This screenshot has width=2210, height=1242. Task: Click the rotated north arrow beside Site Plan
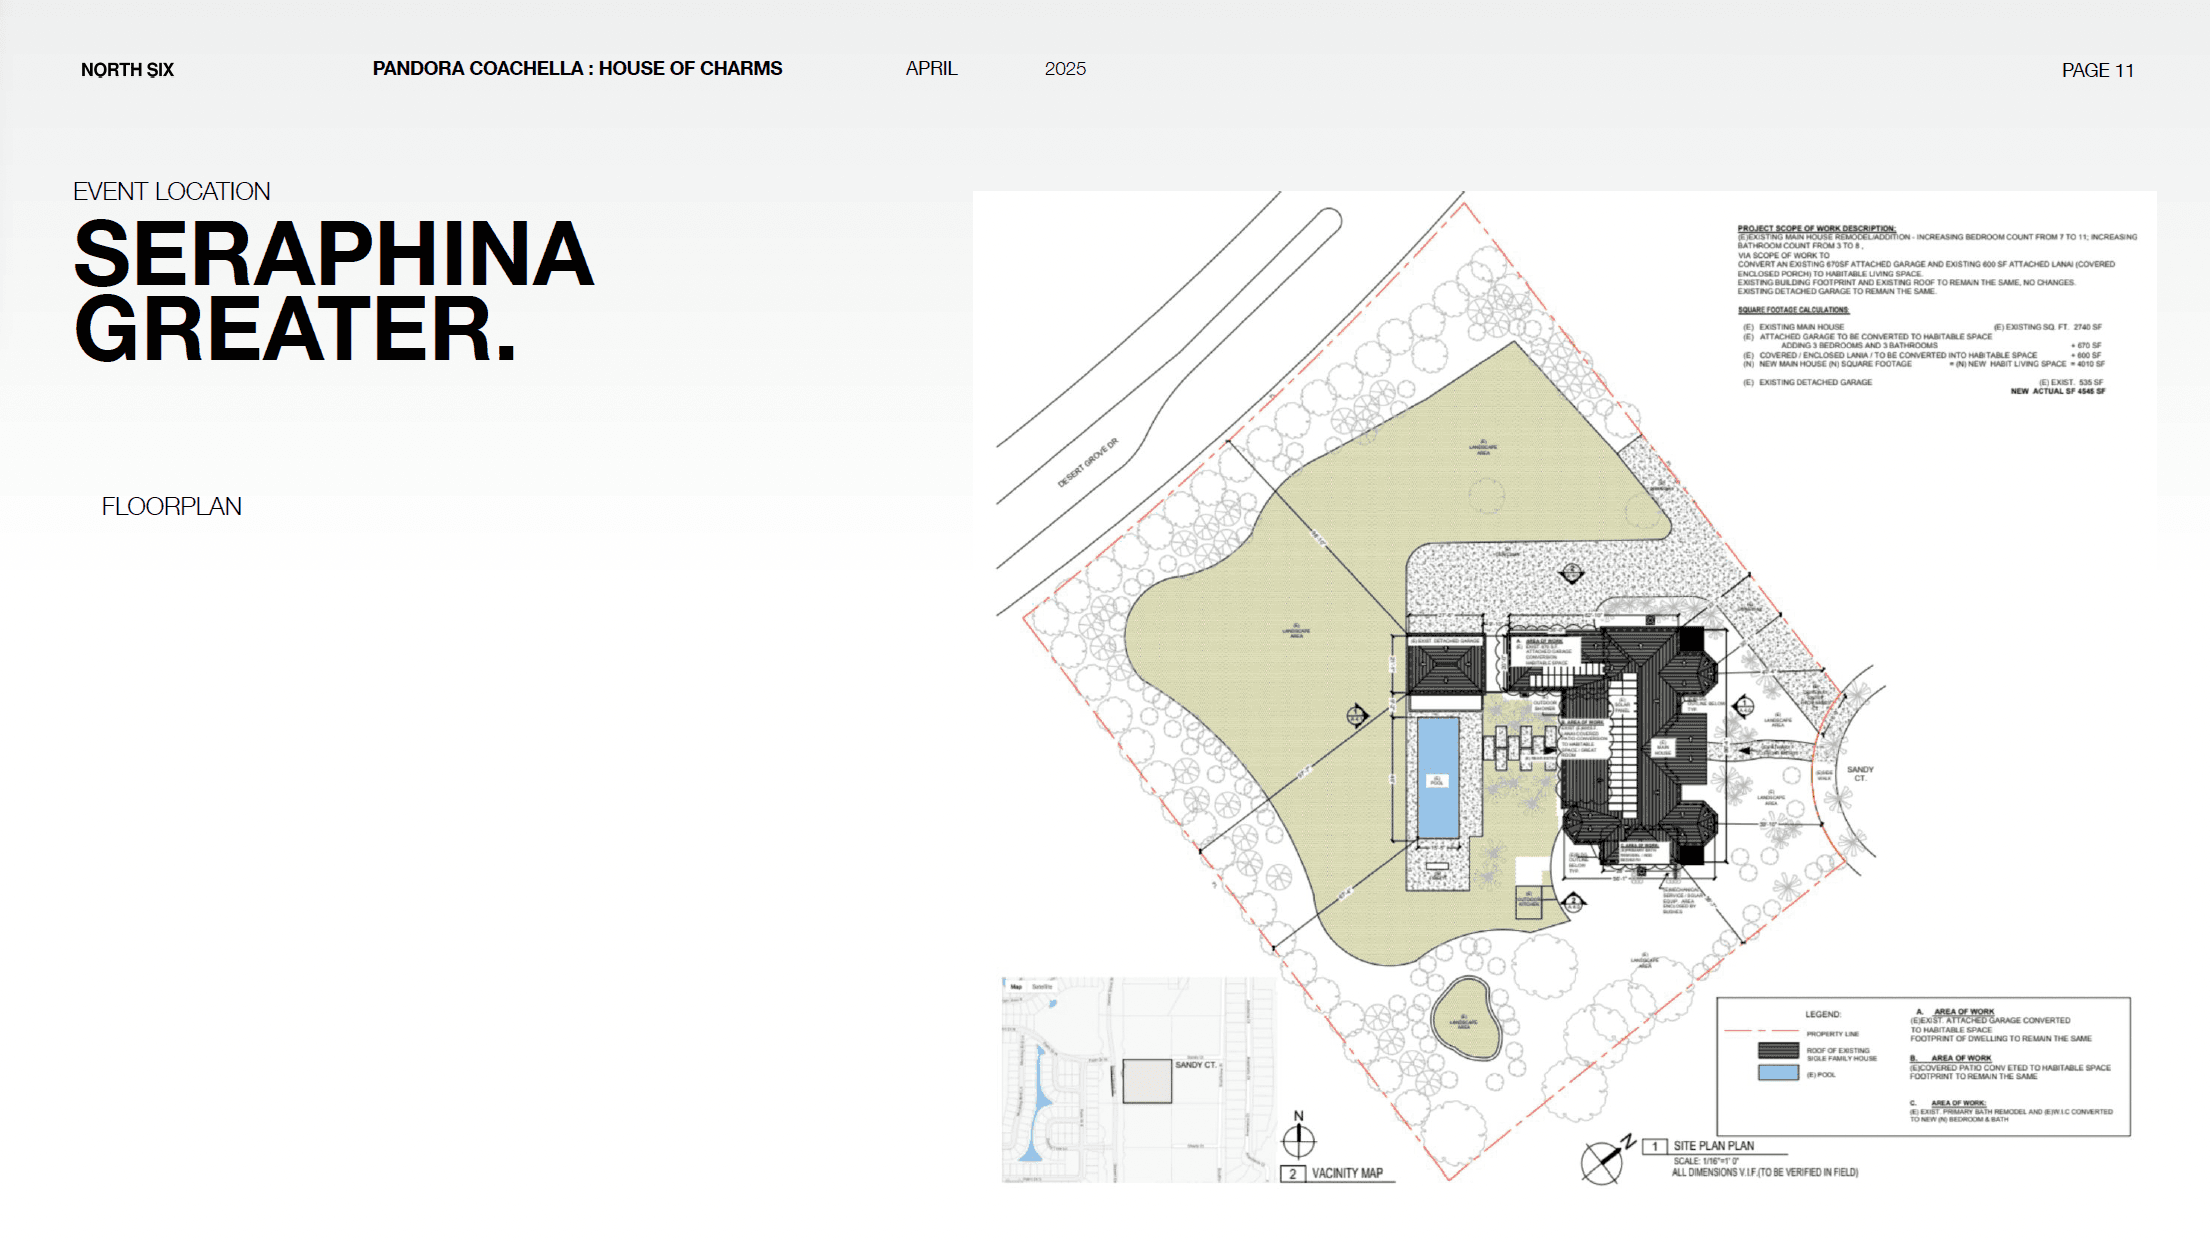pyautogui.click(x=1604, y=1161)
